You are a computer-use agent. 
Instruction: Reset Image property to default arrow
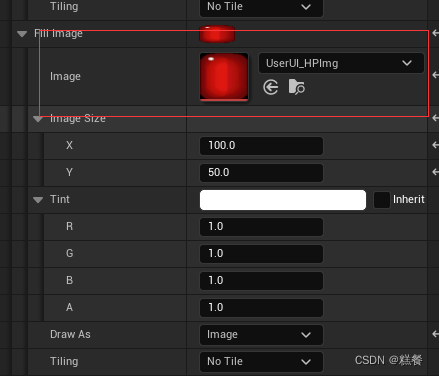435,75
